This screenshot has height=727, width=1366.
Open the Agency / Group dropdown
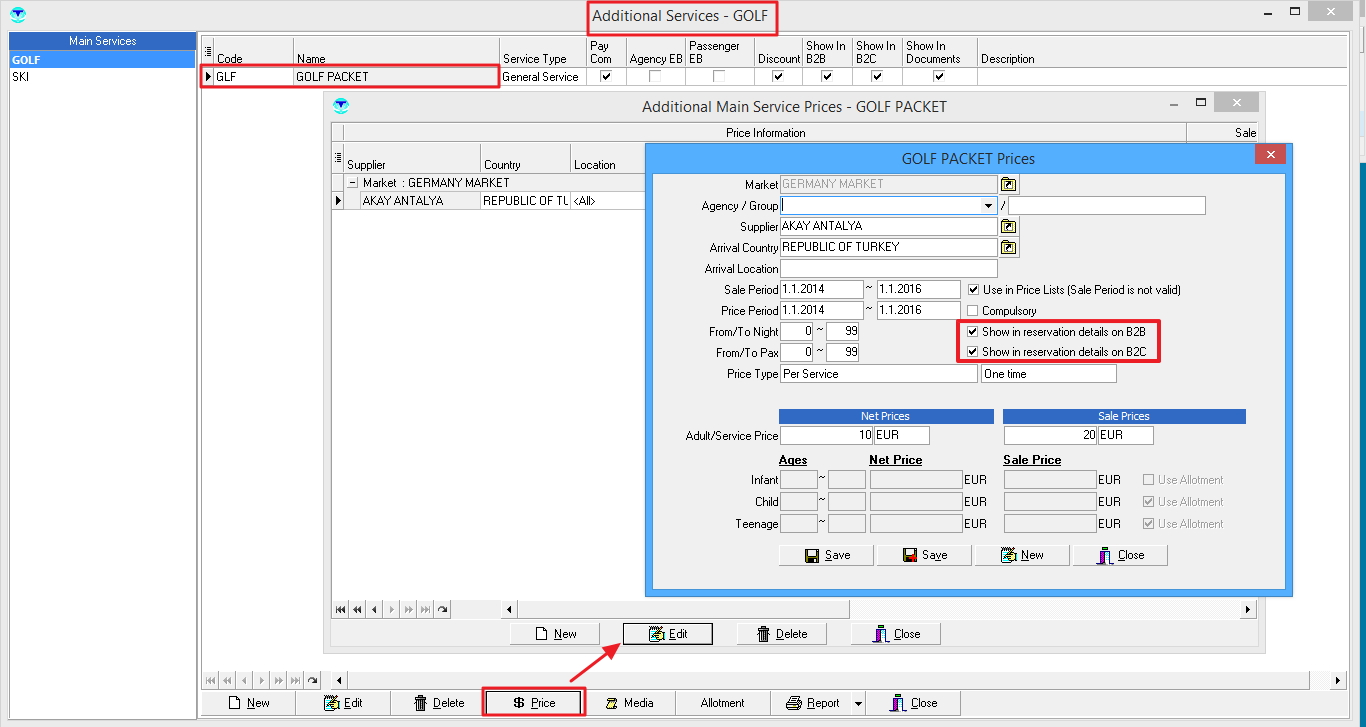[x=988, y=206]
